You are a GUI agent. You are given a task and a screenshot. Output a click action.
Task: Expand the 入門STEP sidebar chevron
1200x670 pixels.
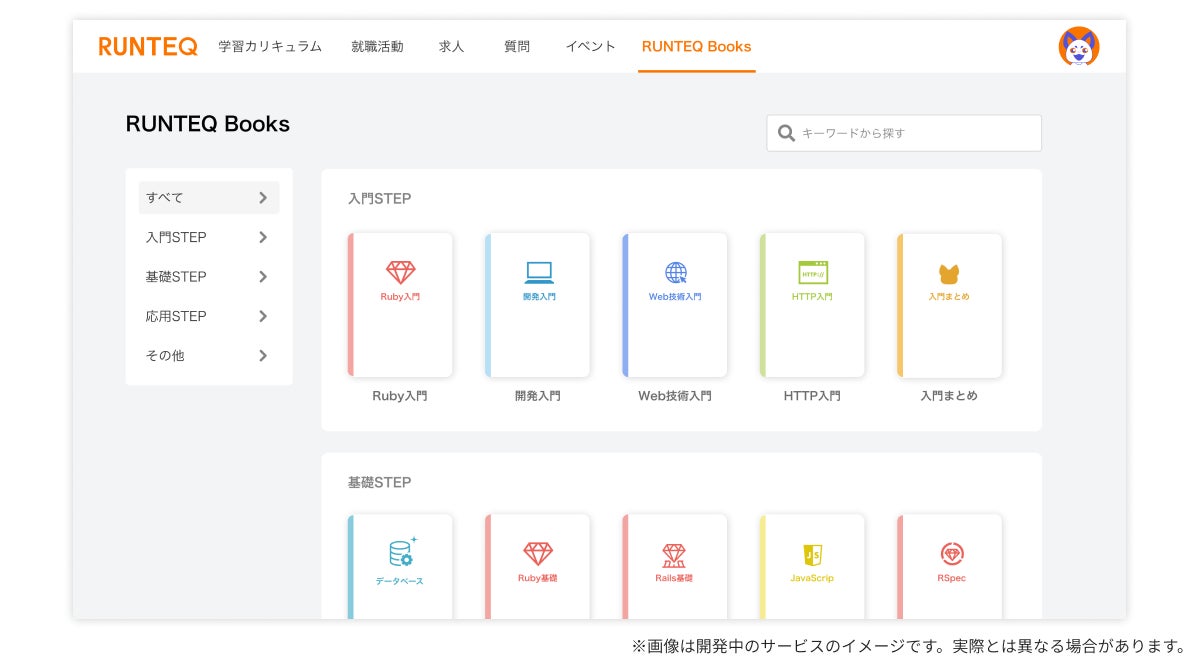(263, 237)
